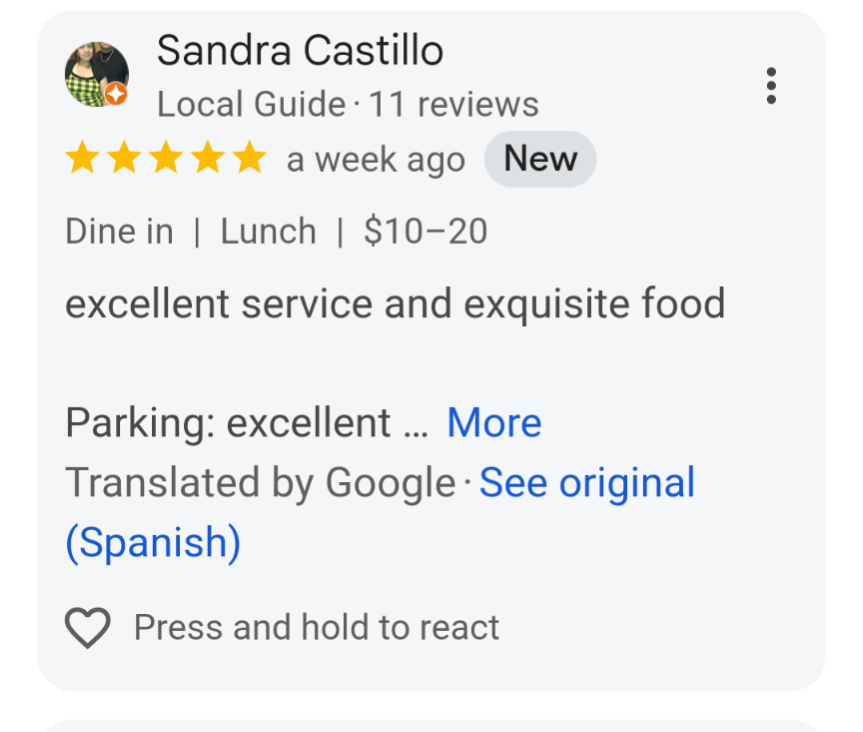Select the "$10–20" price range detail
This screenshot has width=863, height=732.
pyautogui.click(x=425, y=232)
